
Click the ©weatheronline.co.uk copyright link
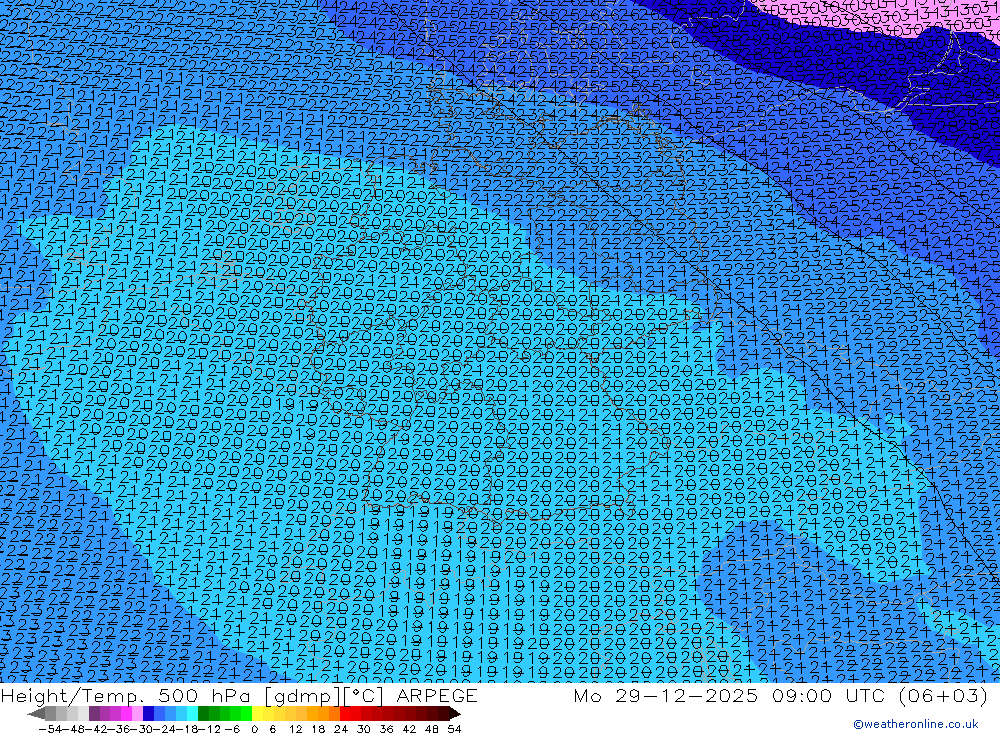tap(916, 724)
